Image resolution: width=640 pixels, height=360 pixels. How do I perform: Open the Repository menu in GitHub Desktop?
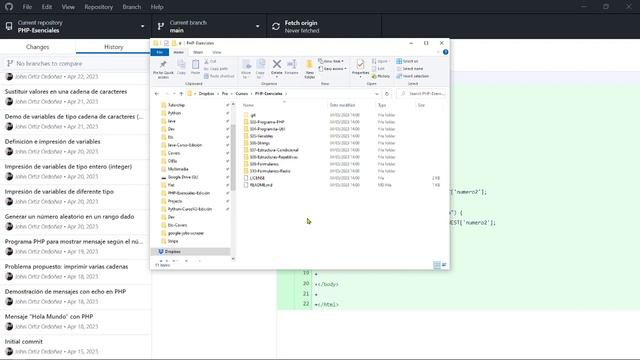pos(98,7)
